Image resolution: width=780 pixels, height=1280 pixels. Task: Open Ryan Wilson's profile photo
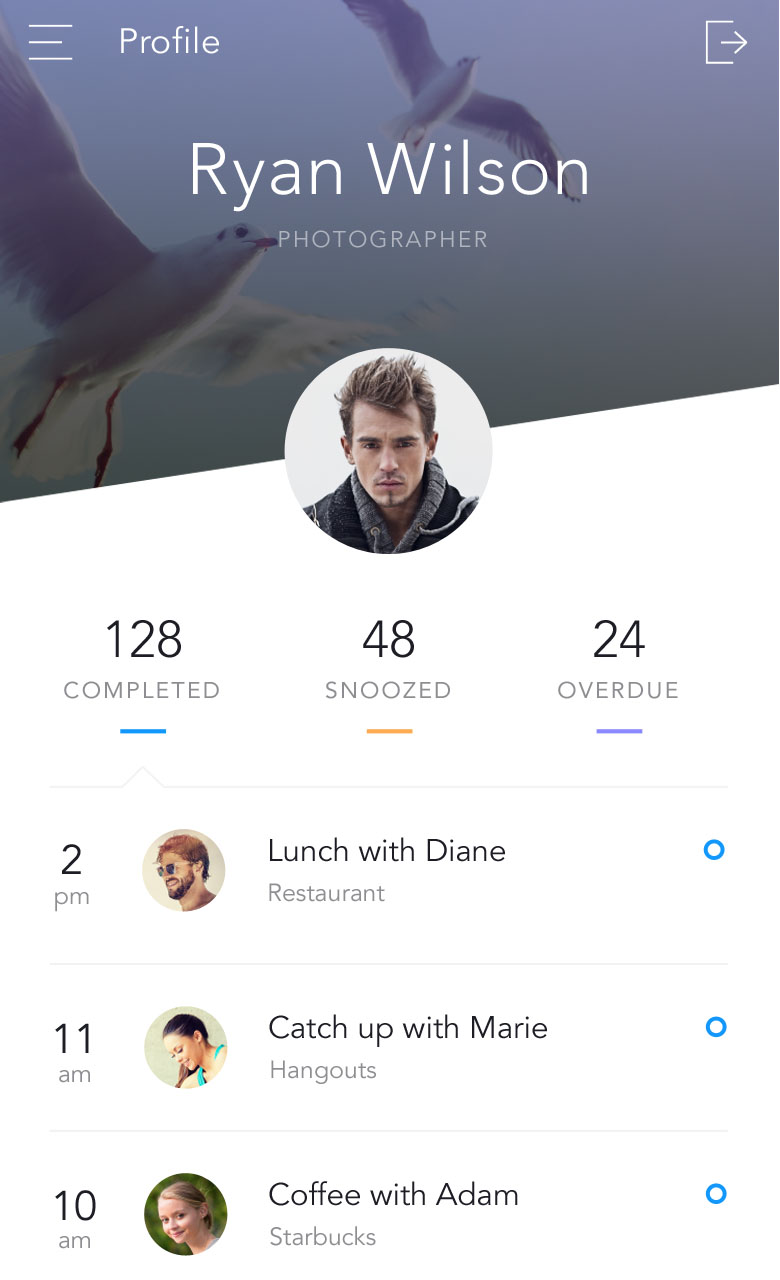[388, 451]
